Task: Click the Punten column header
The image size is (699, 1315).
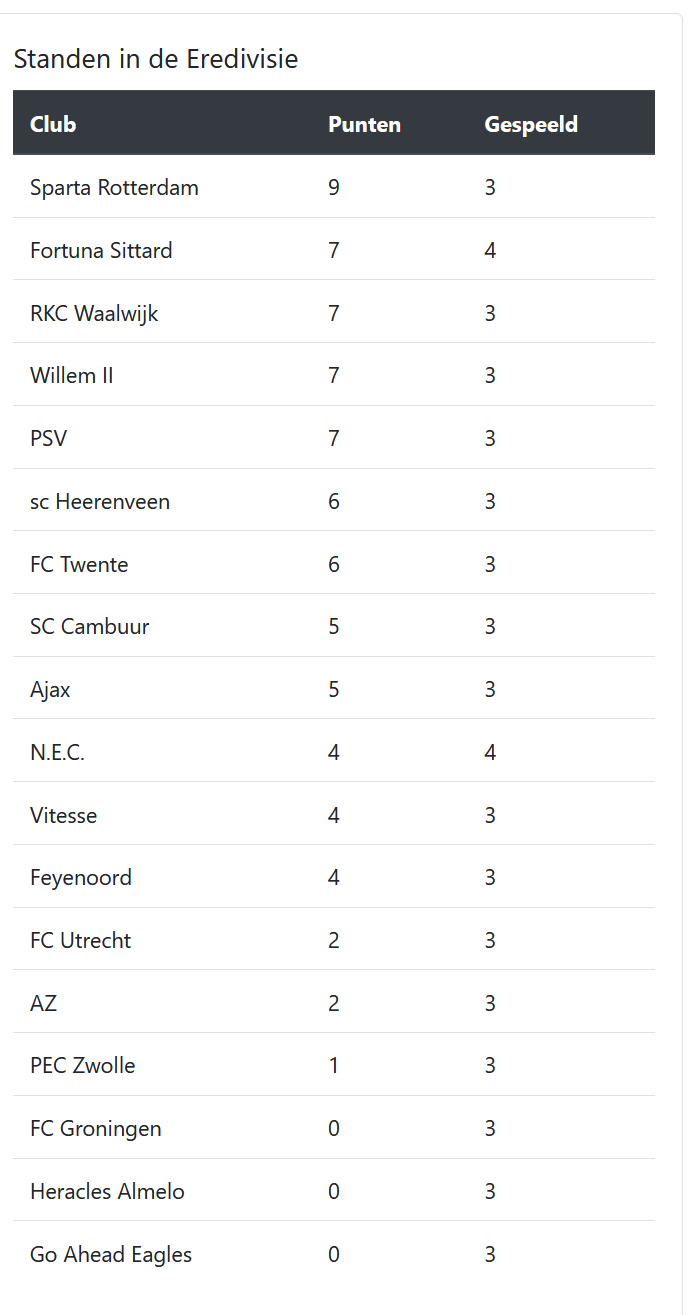Action: click(x=364, y=124)
